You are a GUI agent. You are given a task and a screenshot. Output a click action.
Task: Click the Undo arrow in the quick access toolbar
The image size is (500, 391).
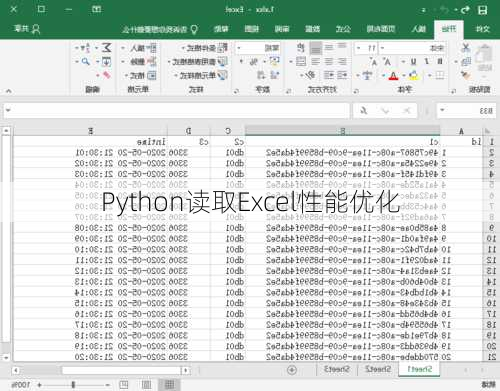[465, 10]
